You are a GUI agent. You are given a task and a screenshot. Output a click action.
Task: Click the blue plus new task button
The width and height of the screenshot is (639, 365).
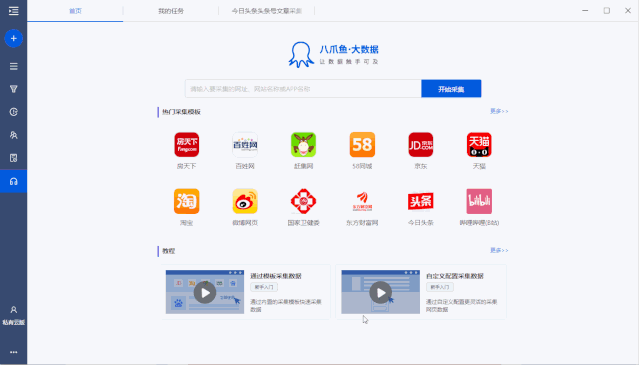(13, 38)
